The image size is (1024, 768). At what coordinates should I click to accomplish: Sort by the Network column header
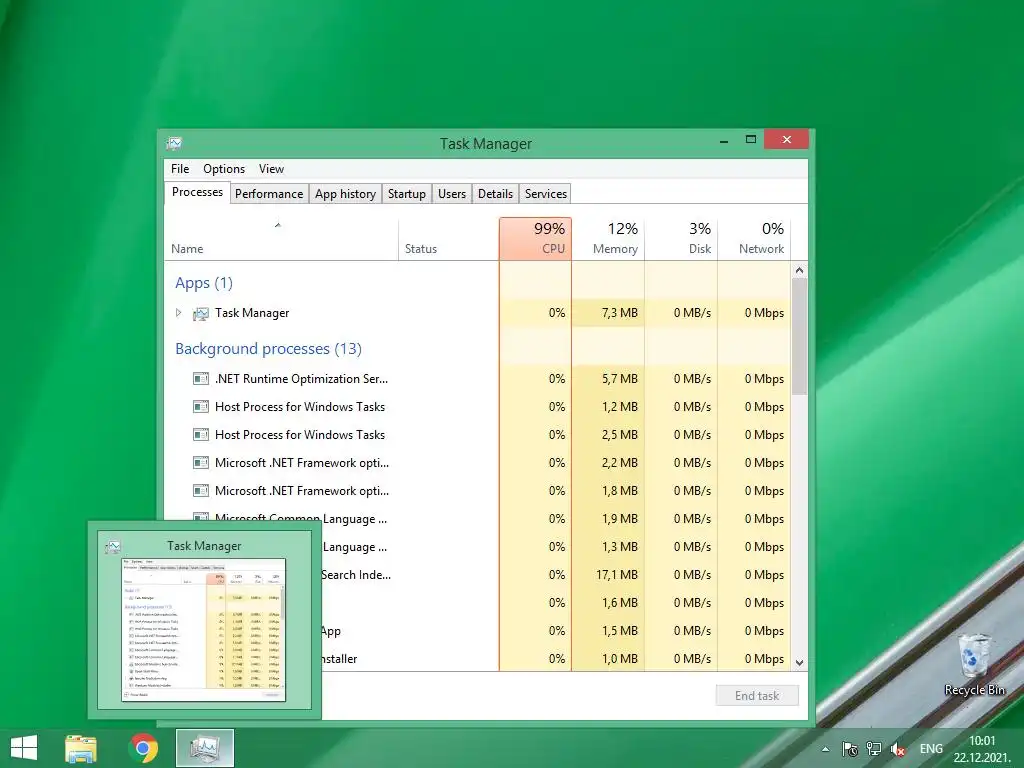pyautogui.click(x=754, y=239)
